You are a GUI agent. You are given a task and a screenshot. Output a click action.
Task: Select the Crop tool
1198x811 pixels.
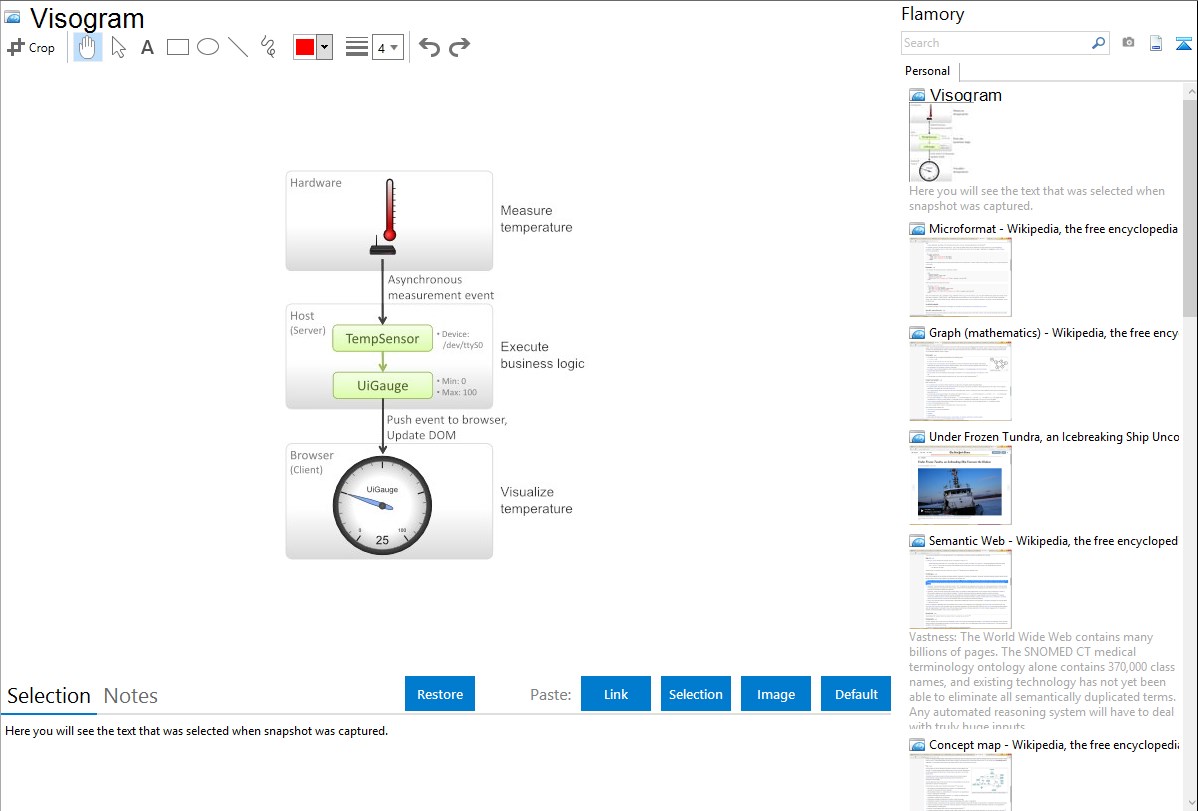tap(31, 47)
